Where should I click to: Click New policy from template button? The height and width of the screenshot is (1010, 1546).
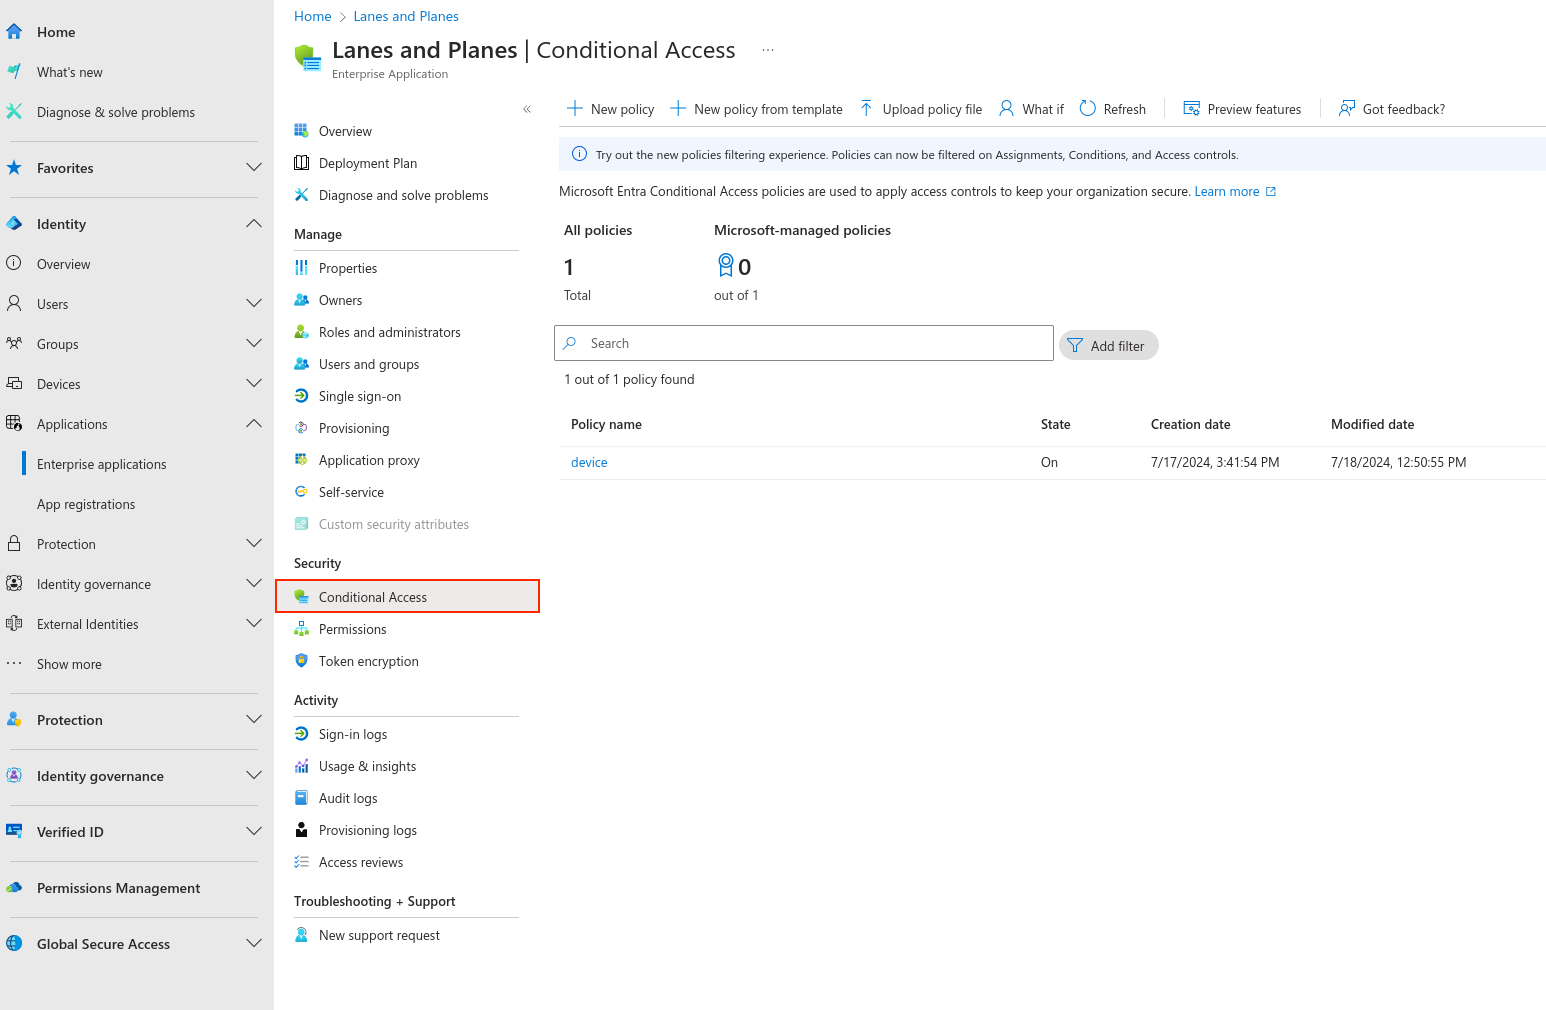click(756, 109)
